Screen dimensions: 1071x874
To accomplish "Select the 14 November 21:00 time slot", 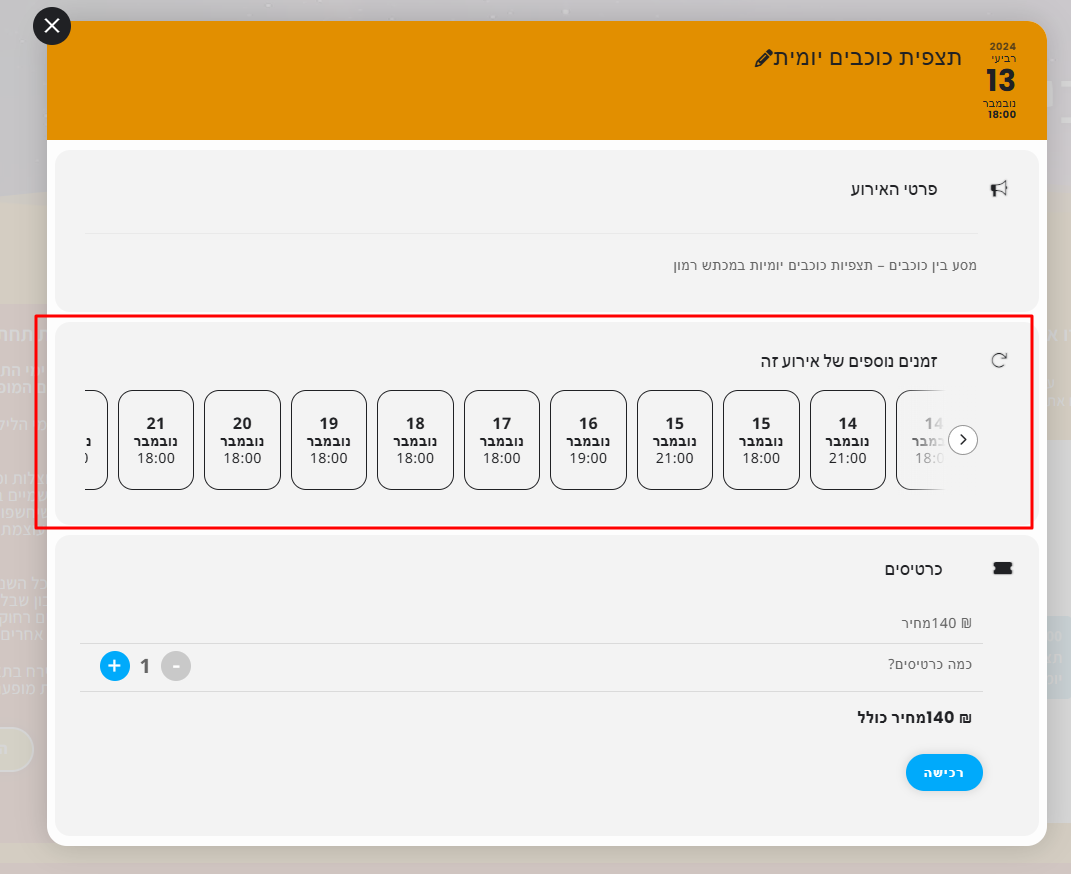I will click(x=848, y=440).
